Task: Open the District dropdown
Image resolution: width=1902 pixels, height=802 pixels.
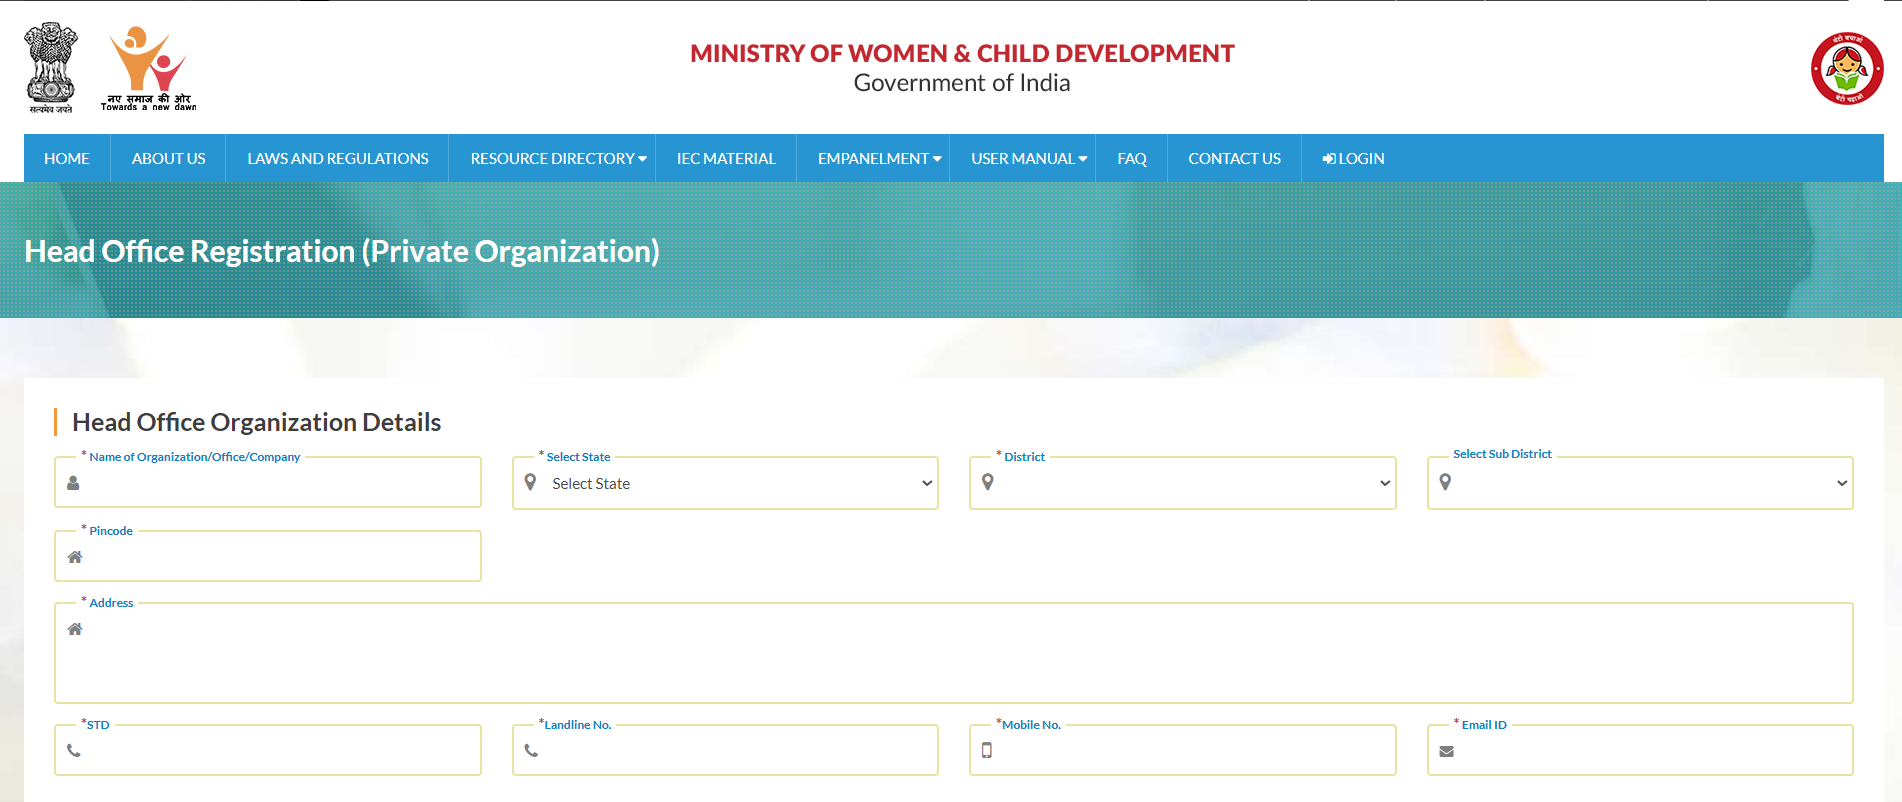Action: [x=1182, y=484]
